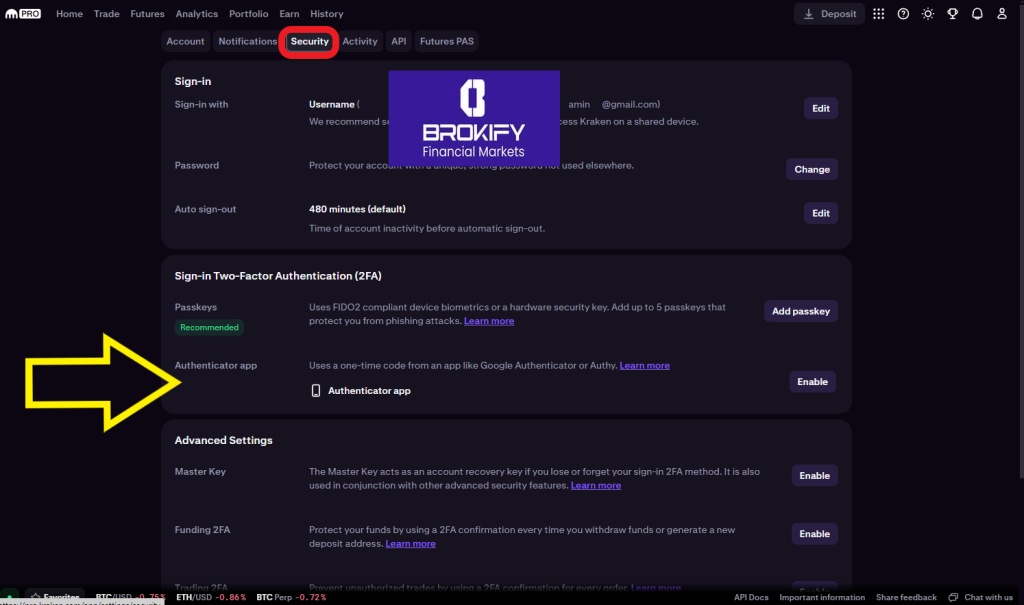Open the Futures PAS tab

tap(447, 41)
